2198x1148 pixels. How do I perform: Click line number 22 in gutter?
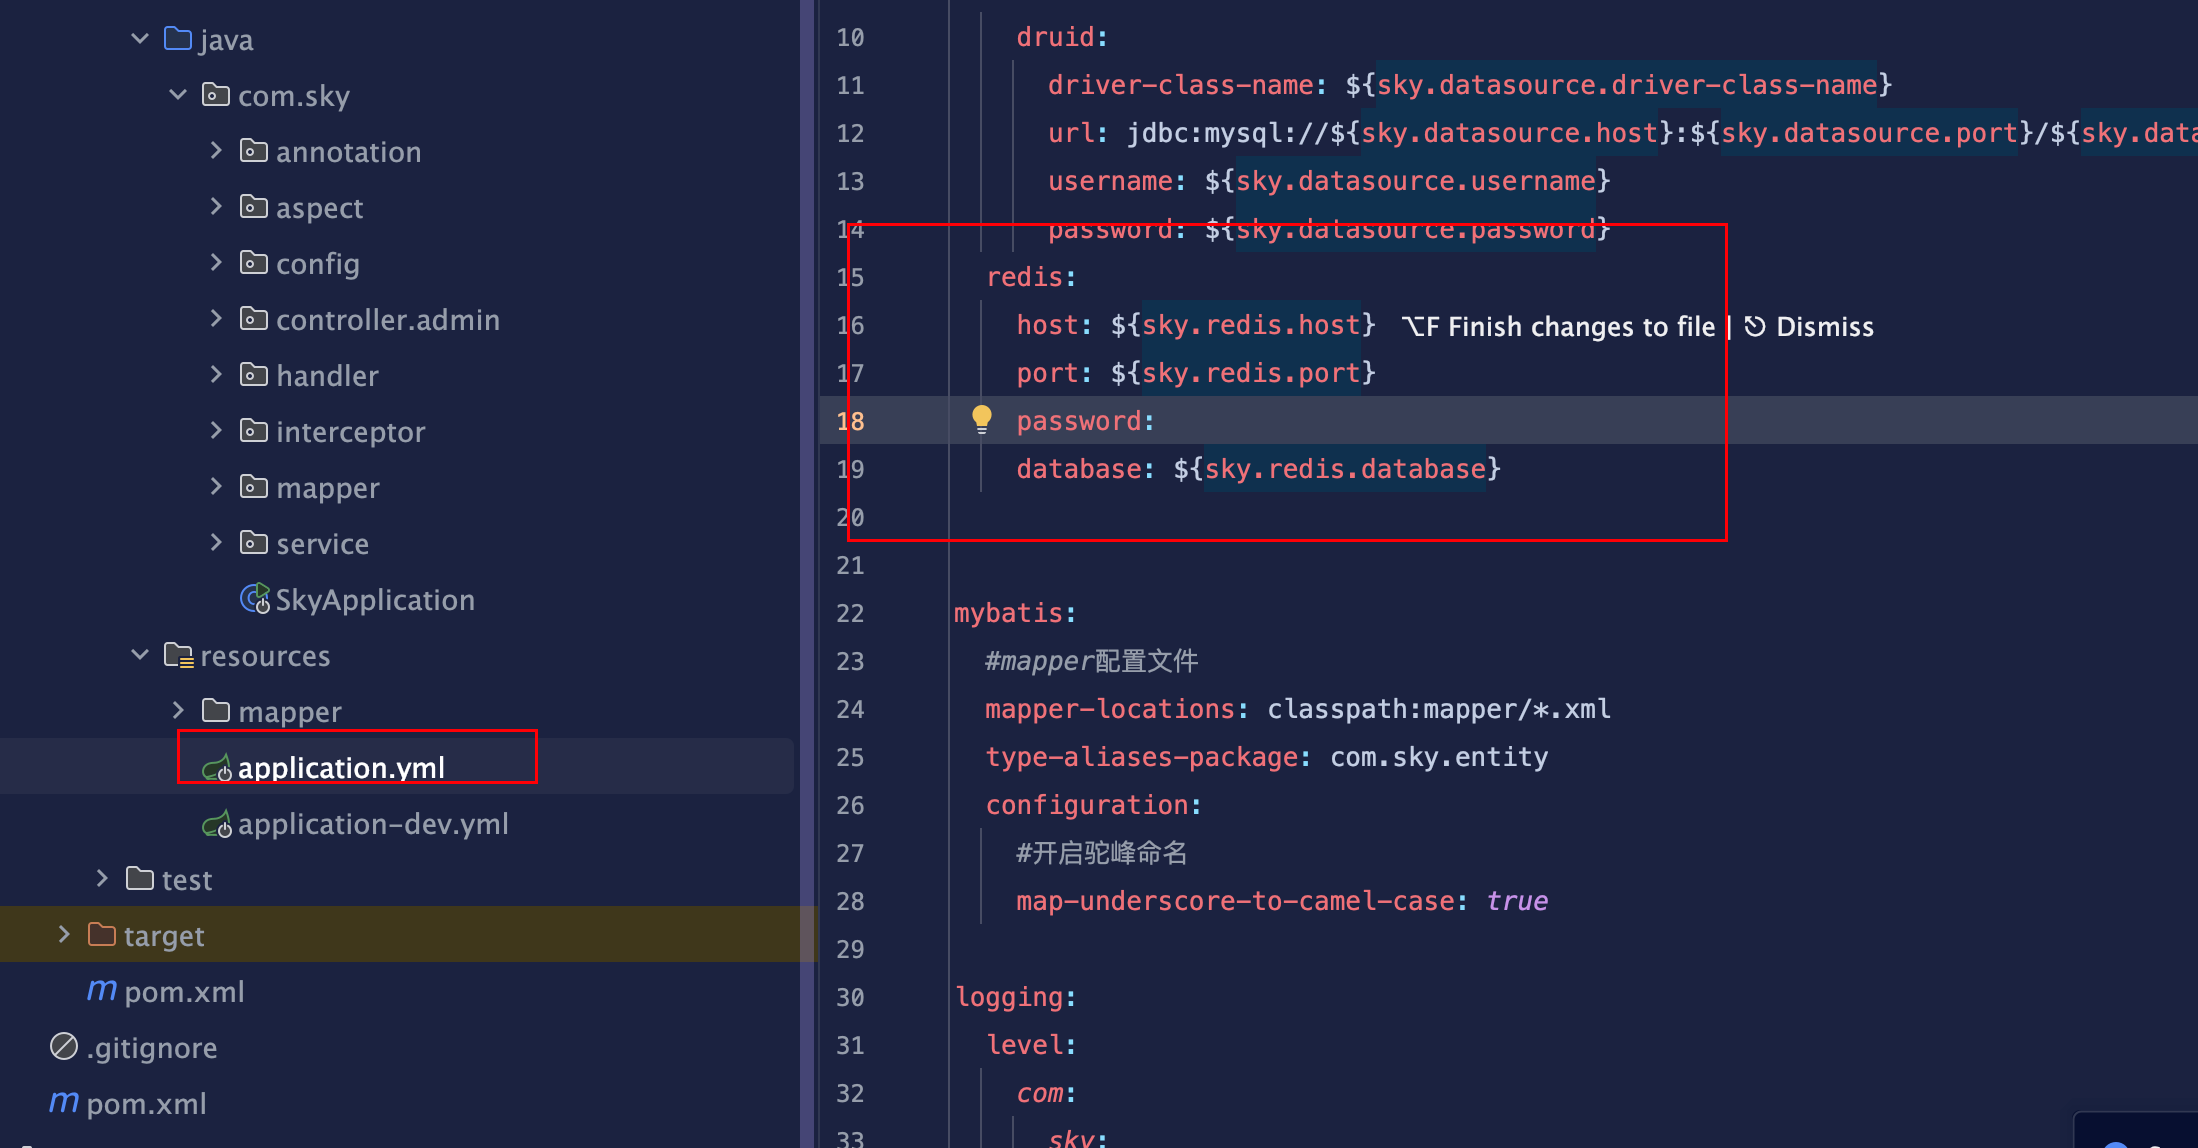click(850, 613)
